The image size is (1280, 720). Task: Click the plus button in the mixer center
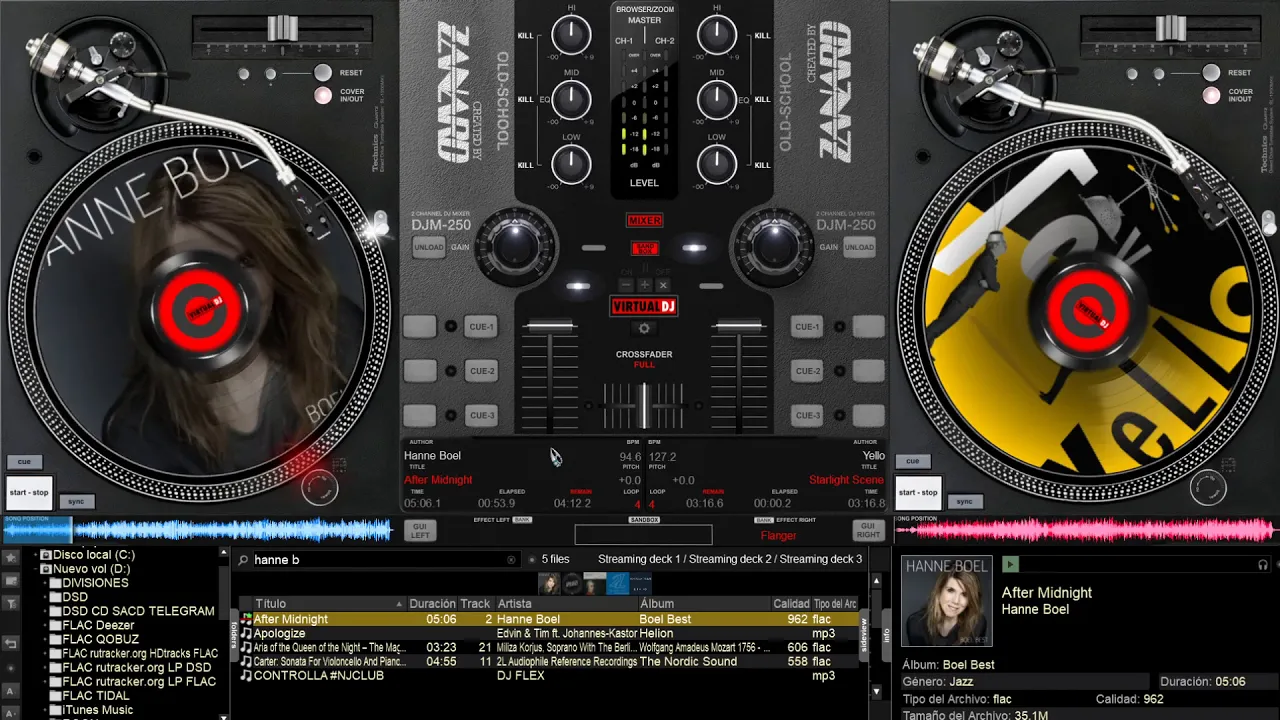[645, 285]
